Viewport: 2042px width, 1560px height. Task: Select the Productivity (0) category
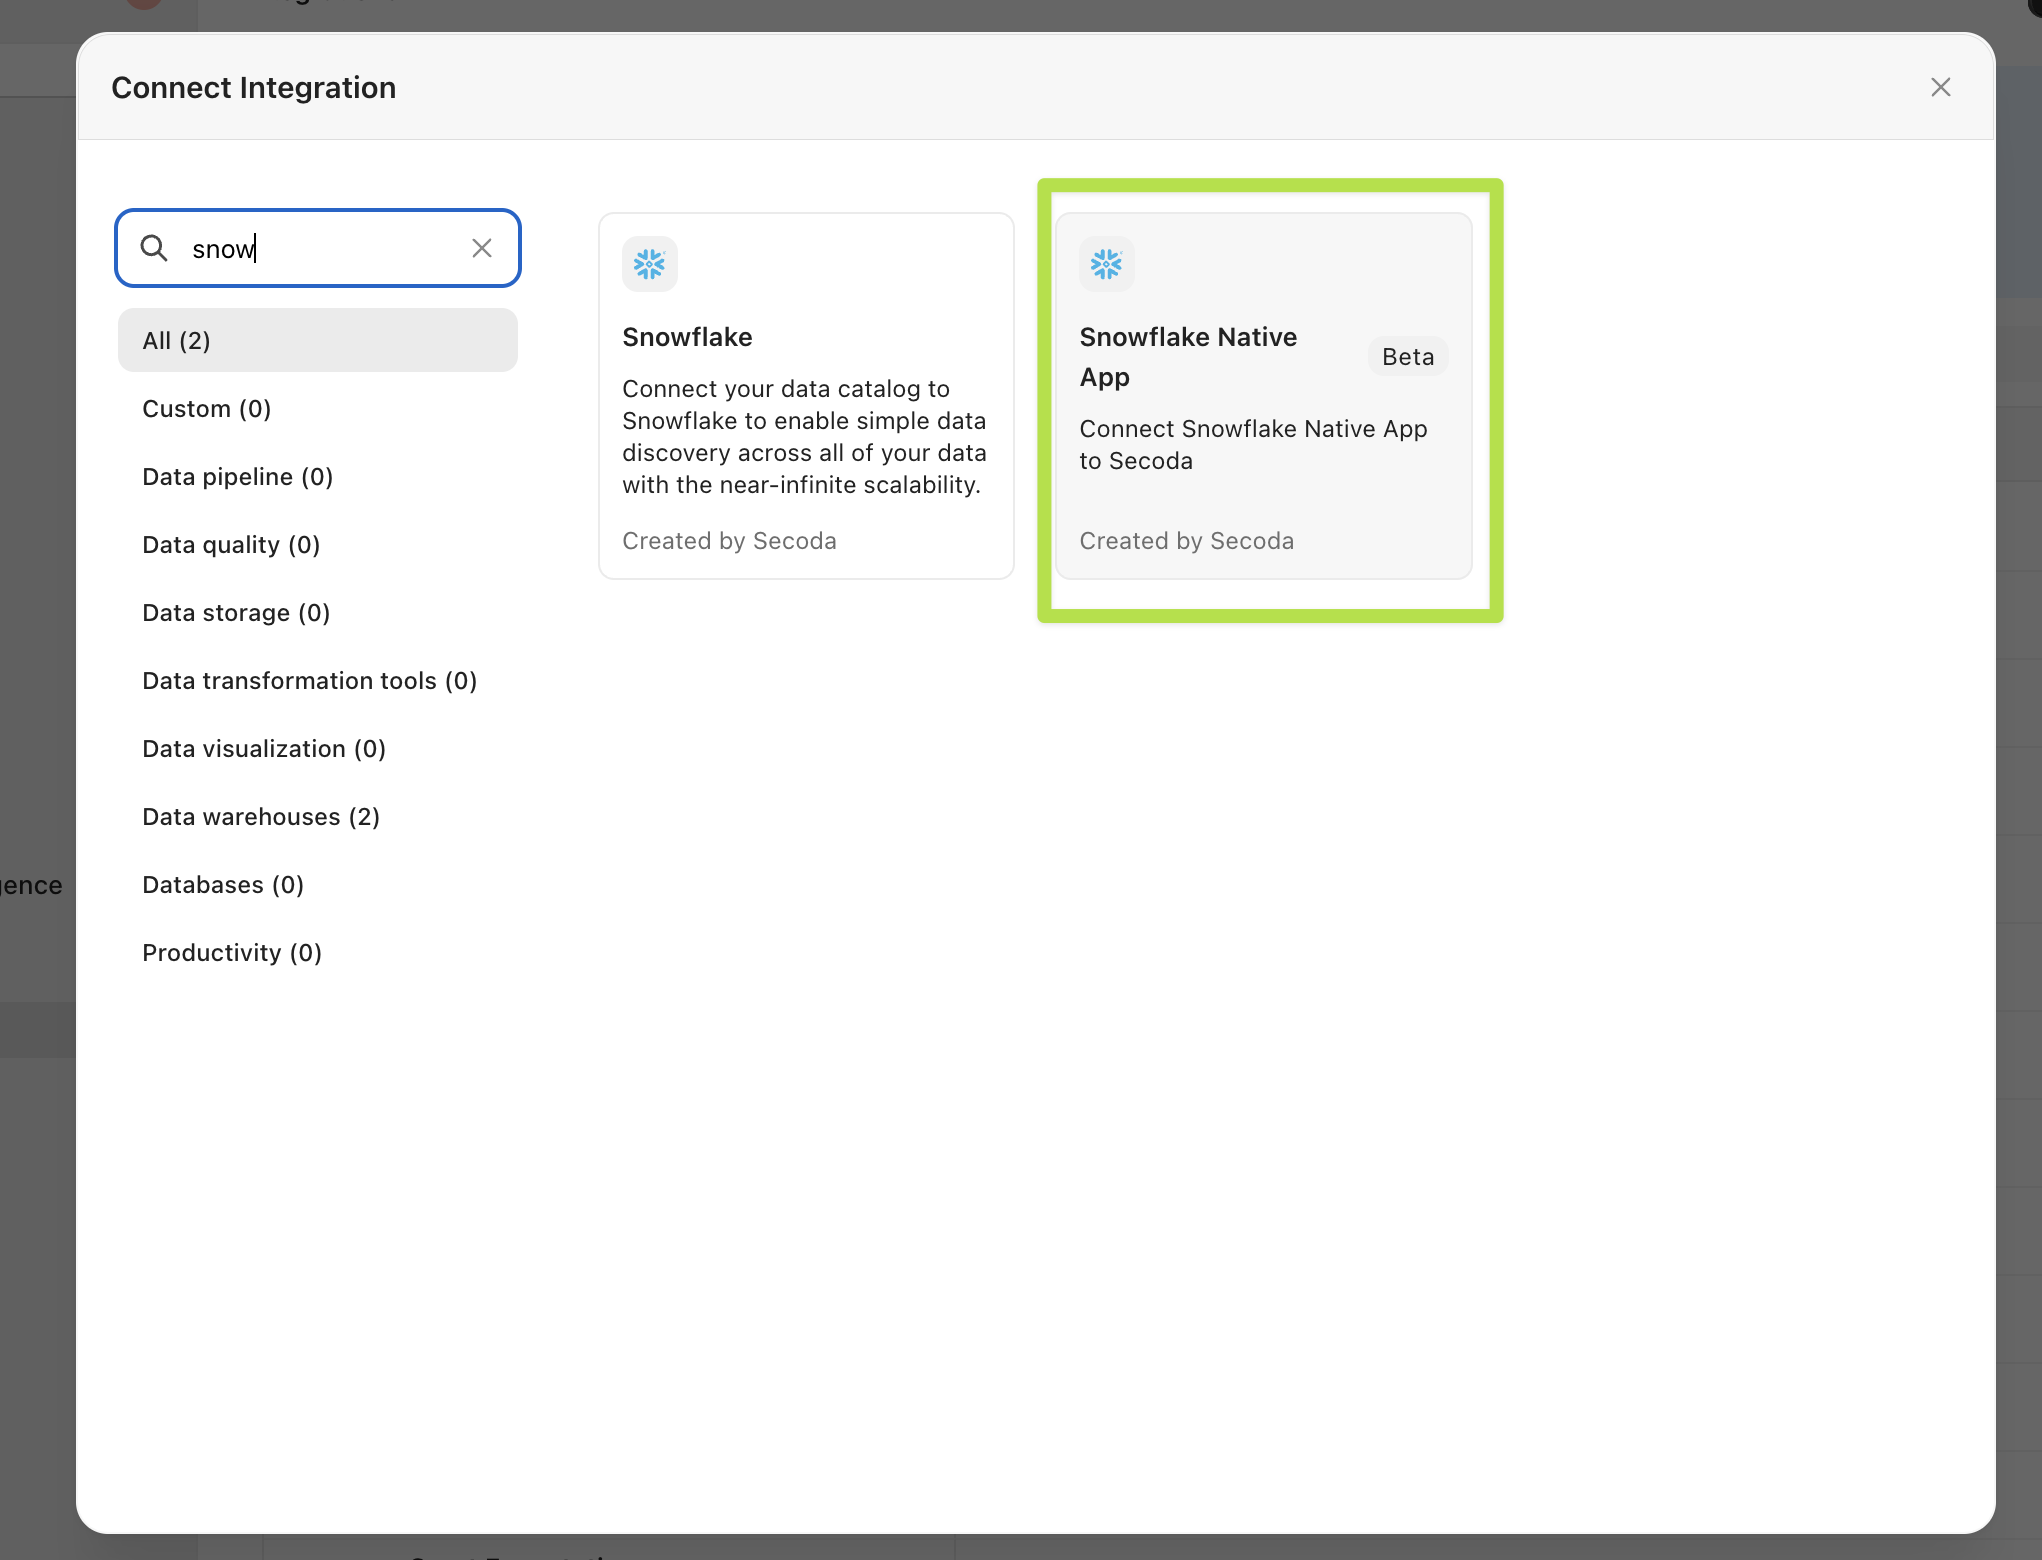coord(232,952)
